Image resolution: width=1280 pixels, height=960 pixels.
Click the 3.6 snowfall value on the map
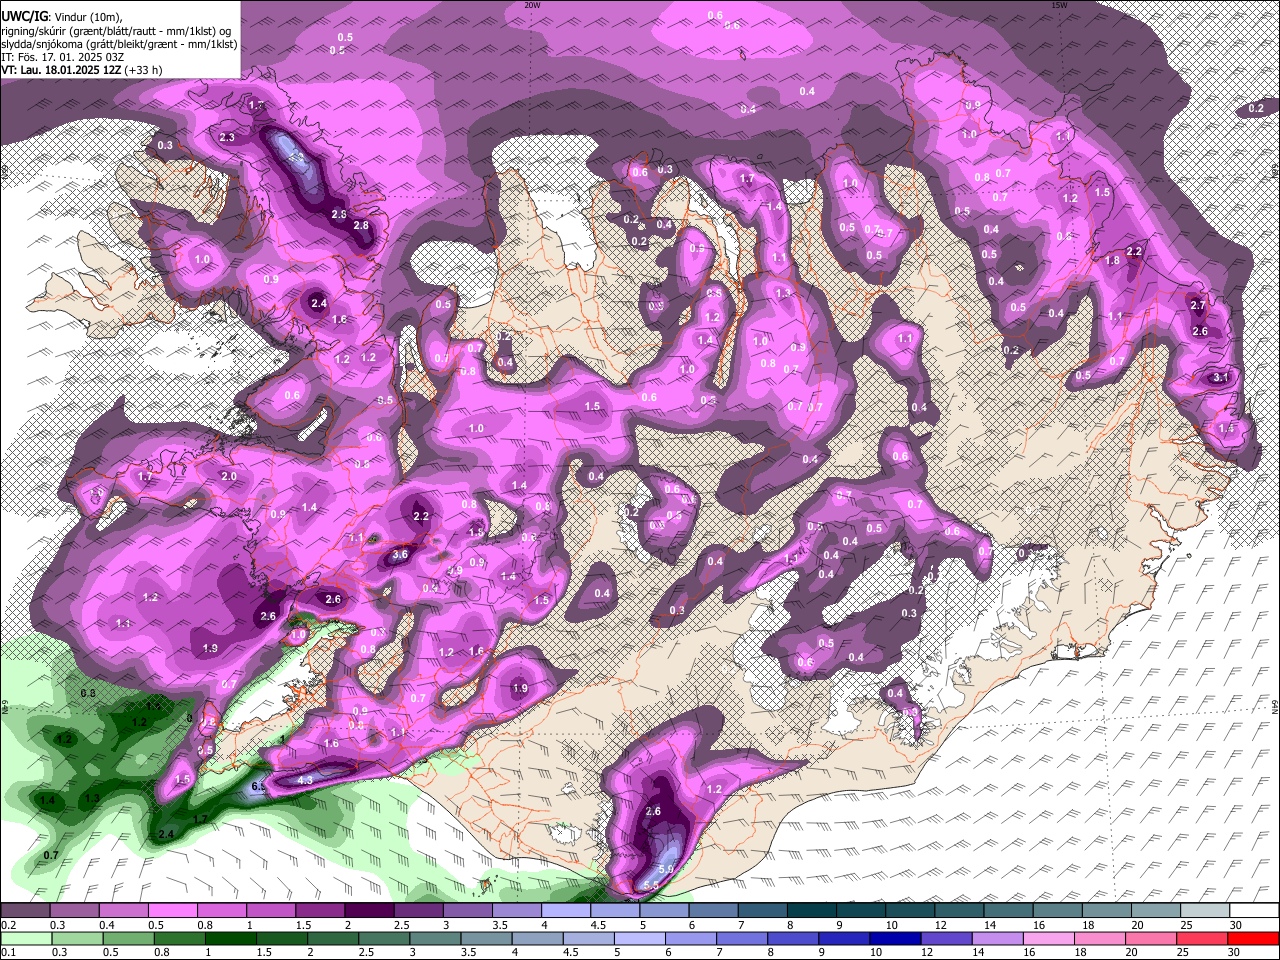(400, 554)
